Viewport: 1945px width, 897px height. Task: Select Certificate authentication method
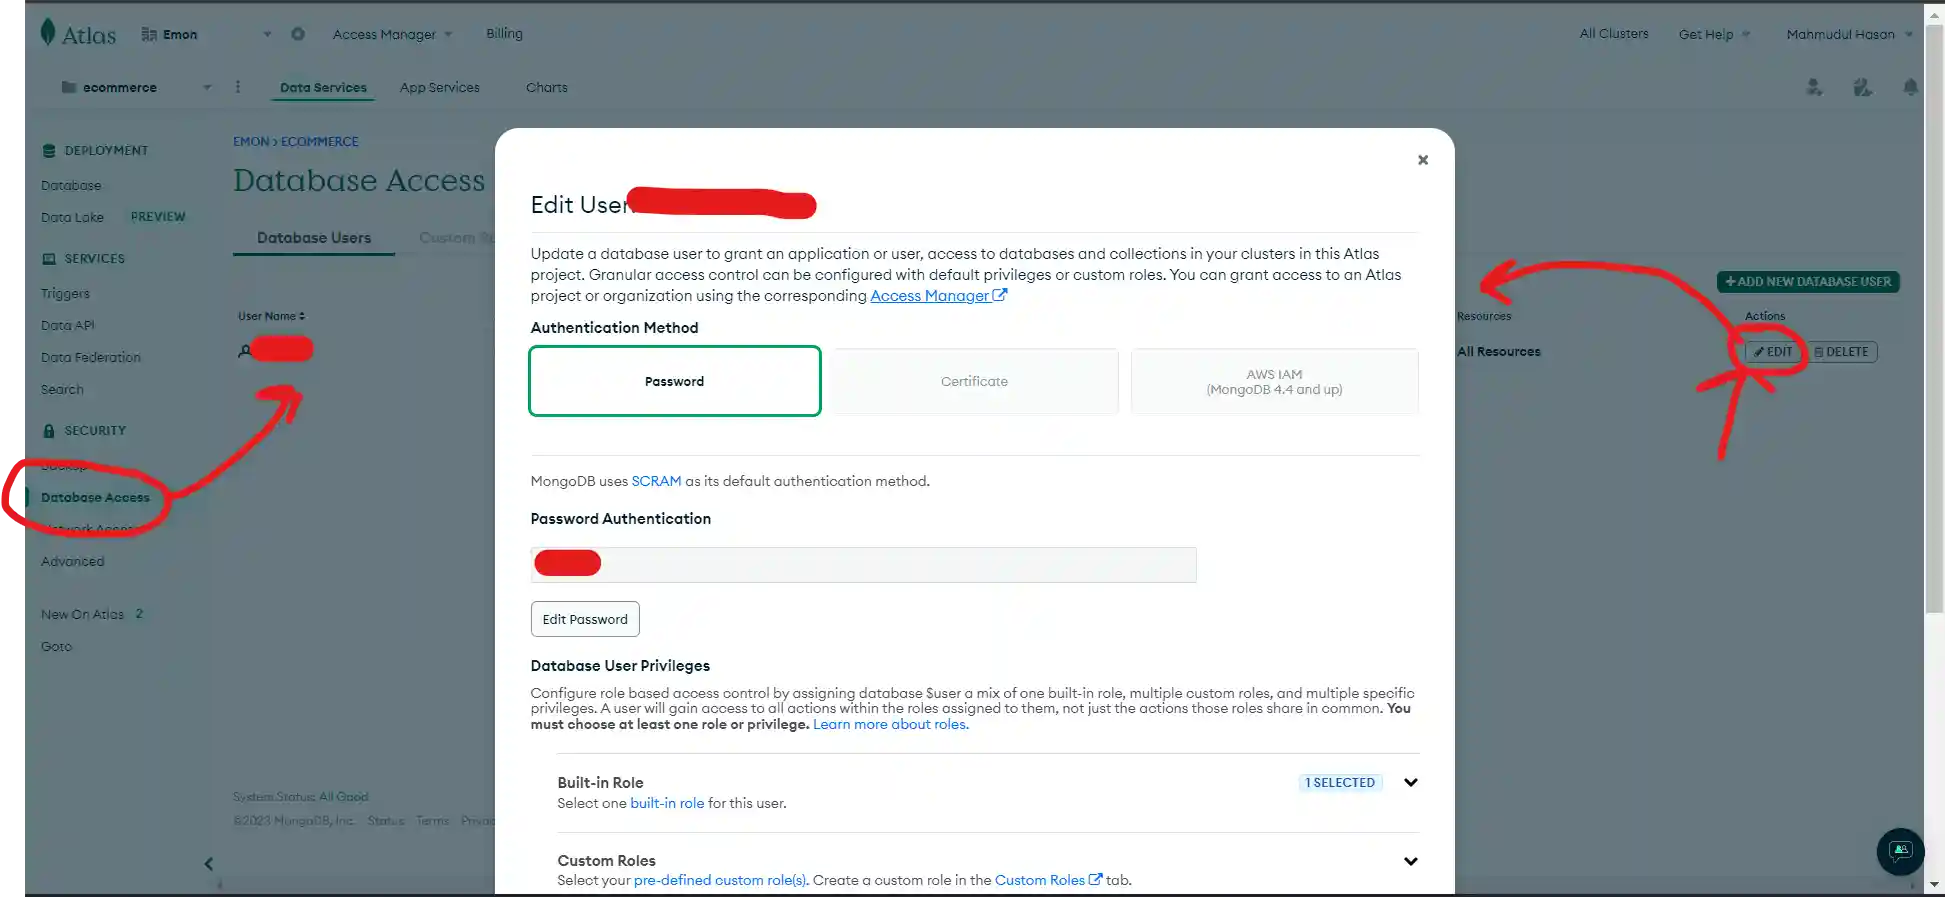[974, 381]
